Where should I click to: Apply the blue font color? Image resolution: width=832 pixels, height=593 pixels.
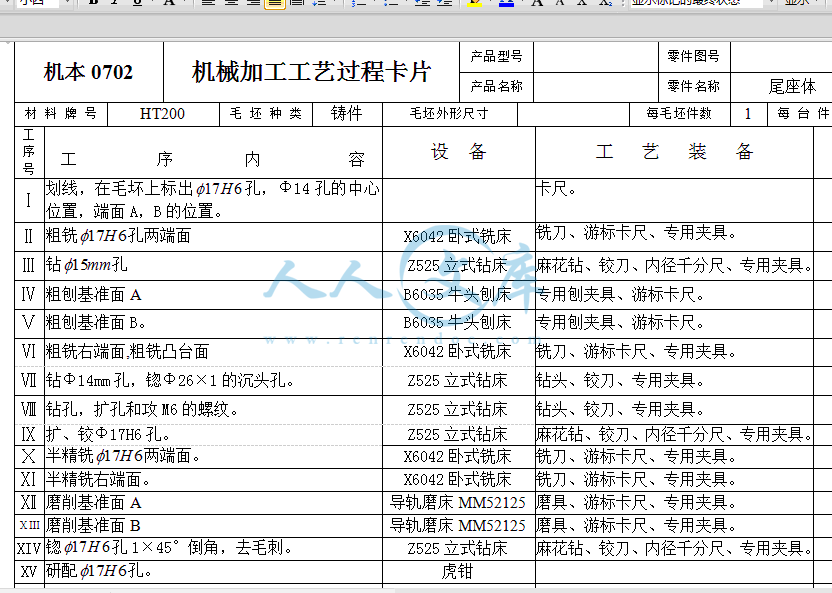(507, 2)
